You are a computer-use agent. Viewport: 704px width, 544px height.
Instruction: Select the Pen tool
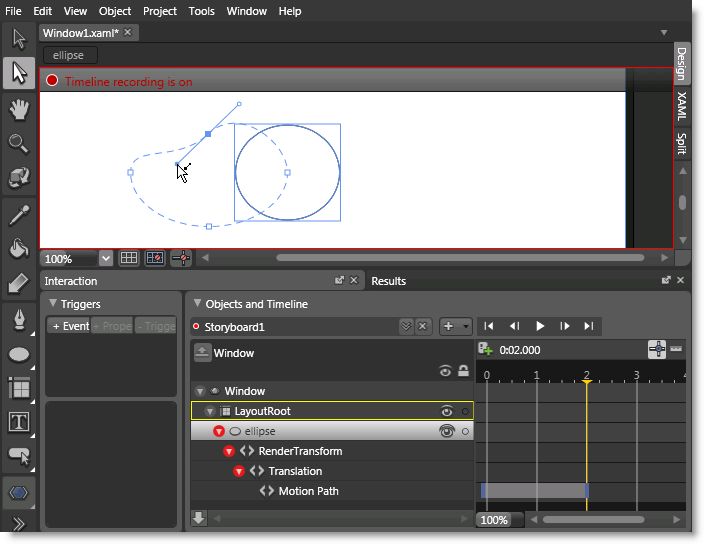[19, 319]
